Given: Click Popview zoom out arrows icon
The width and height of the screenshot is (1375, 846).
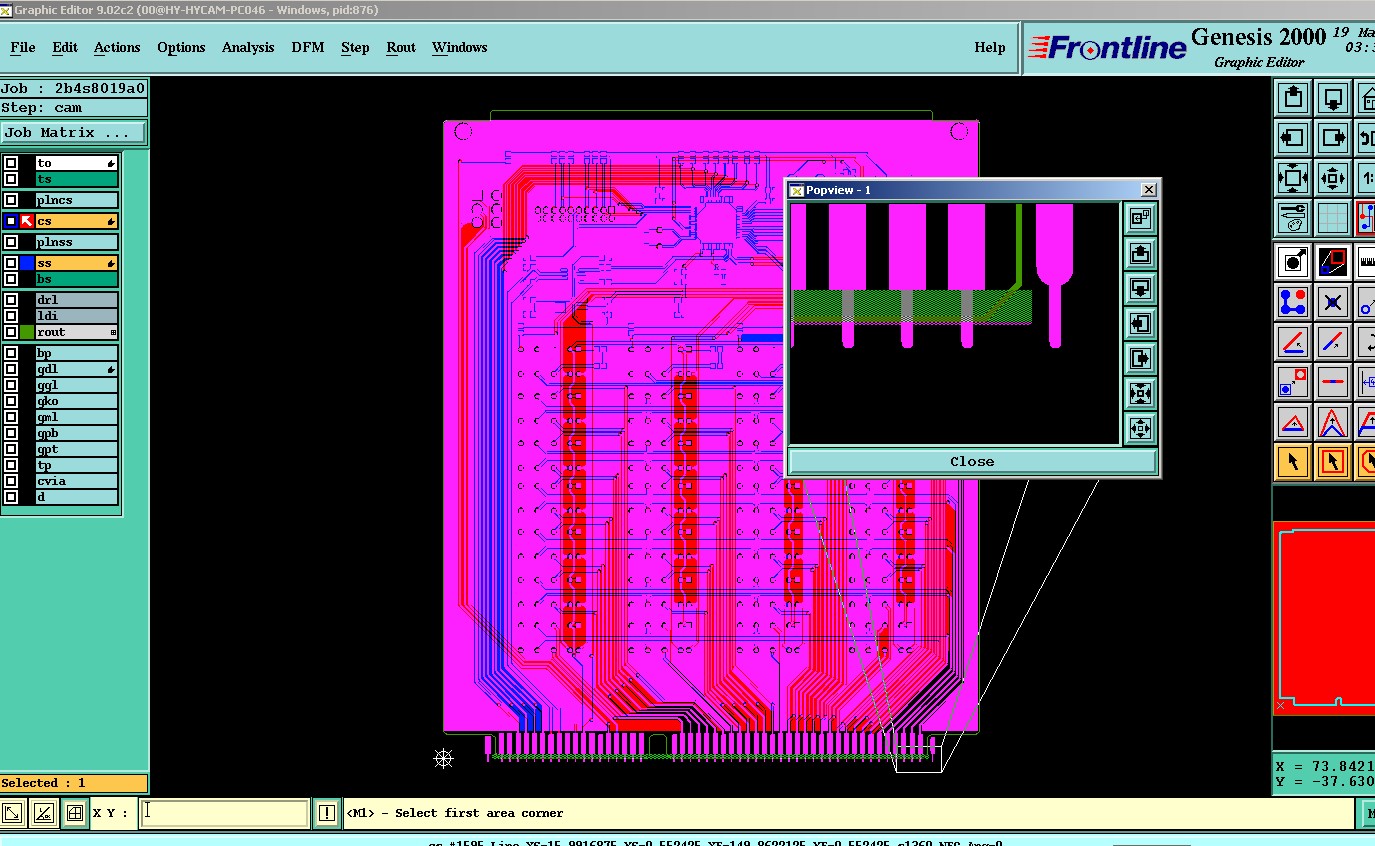Looking at the screenshot, I should pos(1140,429).
